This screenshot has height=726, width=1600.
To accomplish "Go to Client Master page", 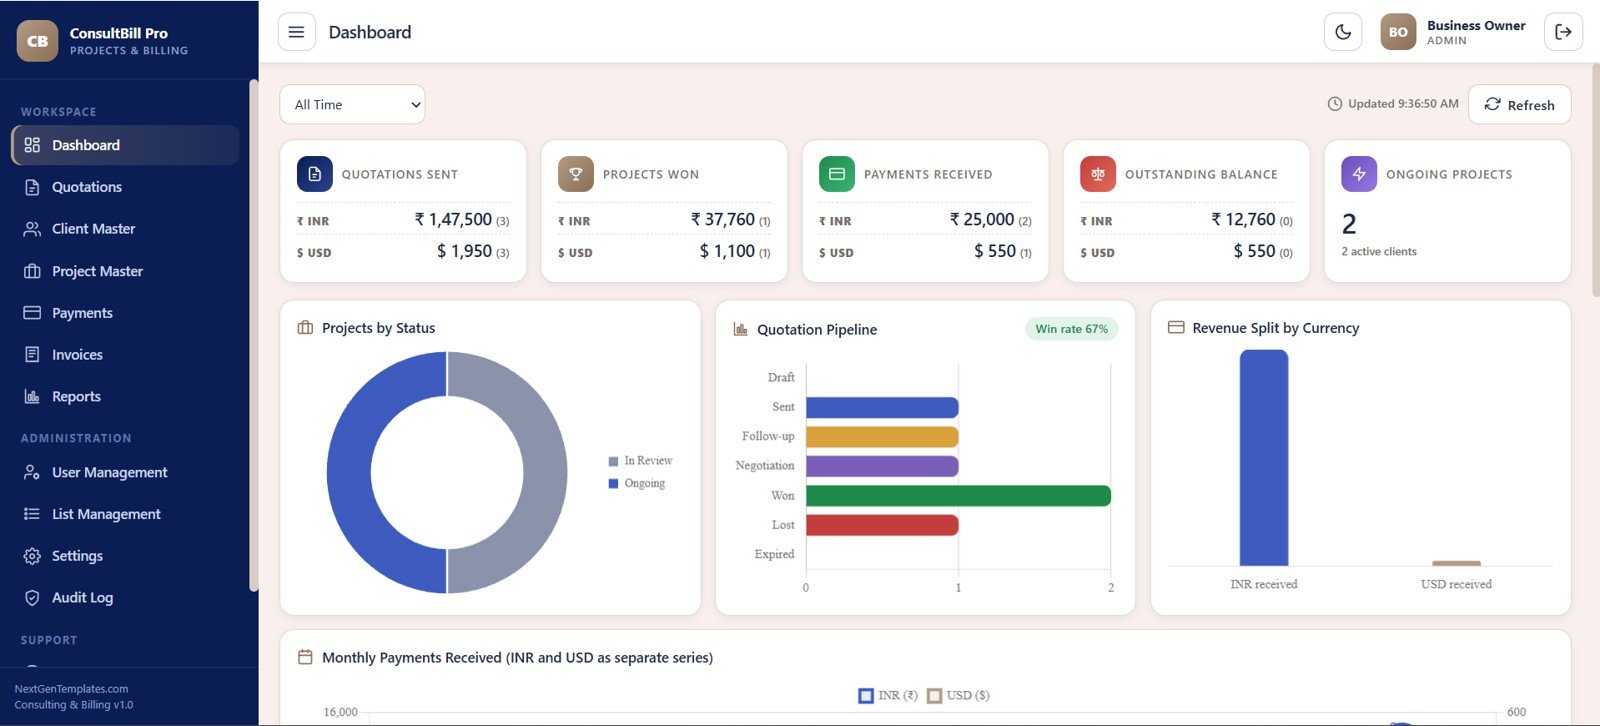I will pos(125,229).
